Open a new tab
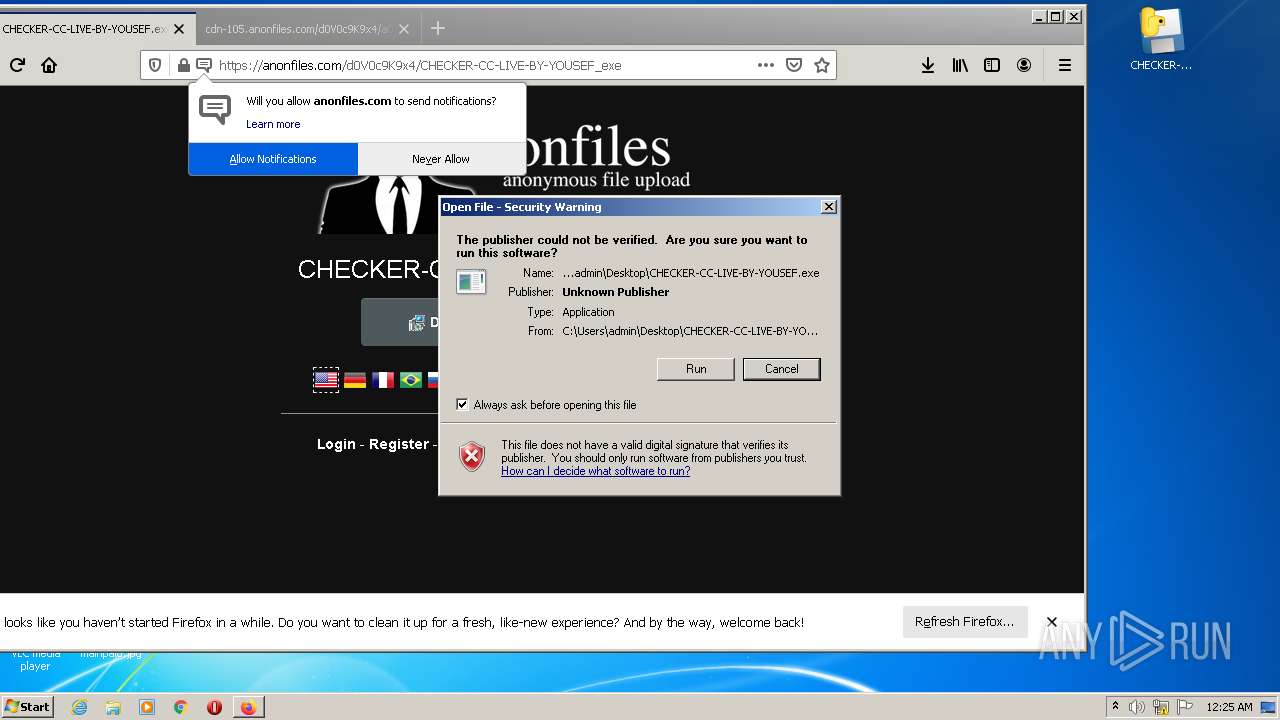 (x=437, y=29)
